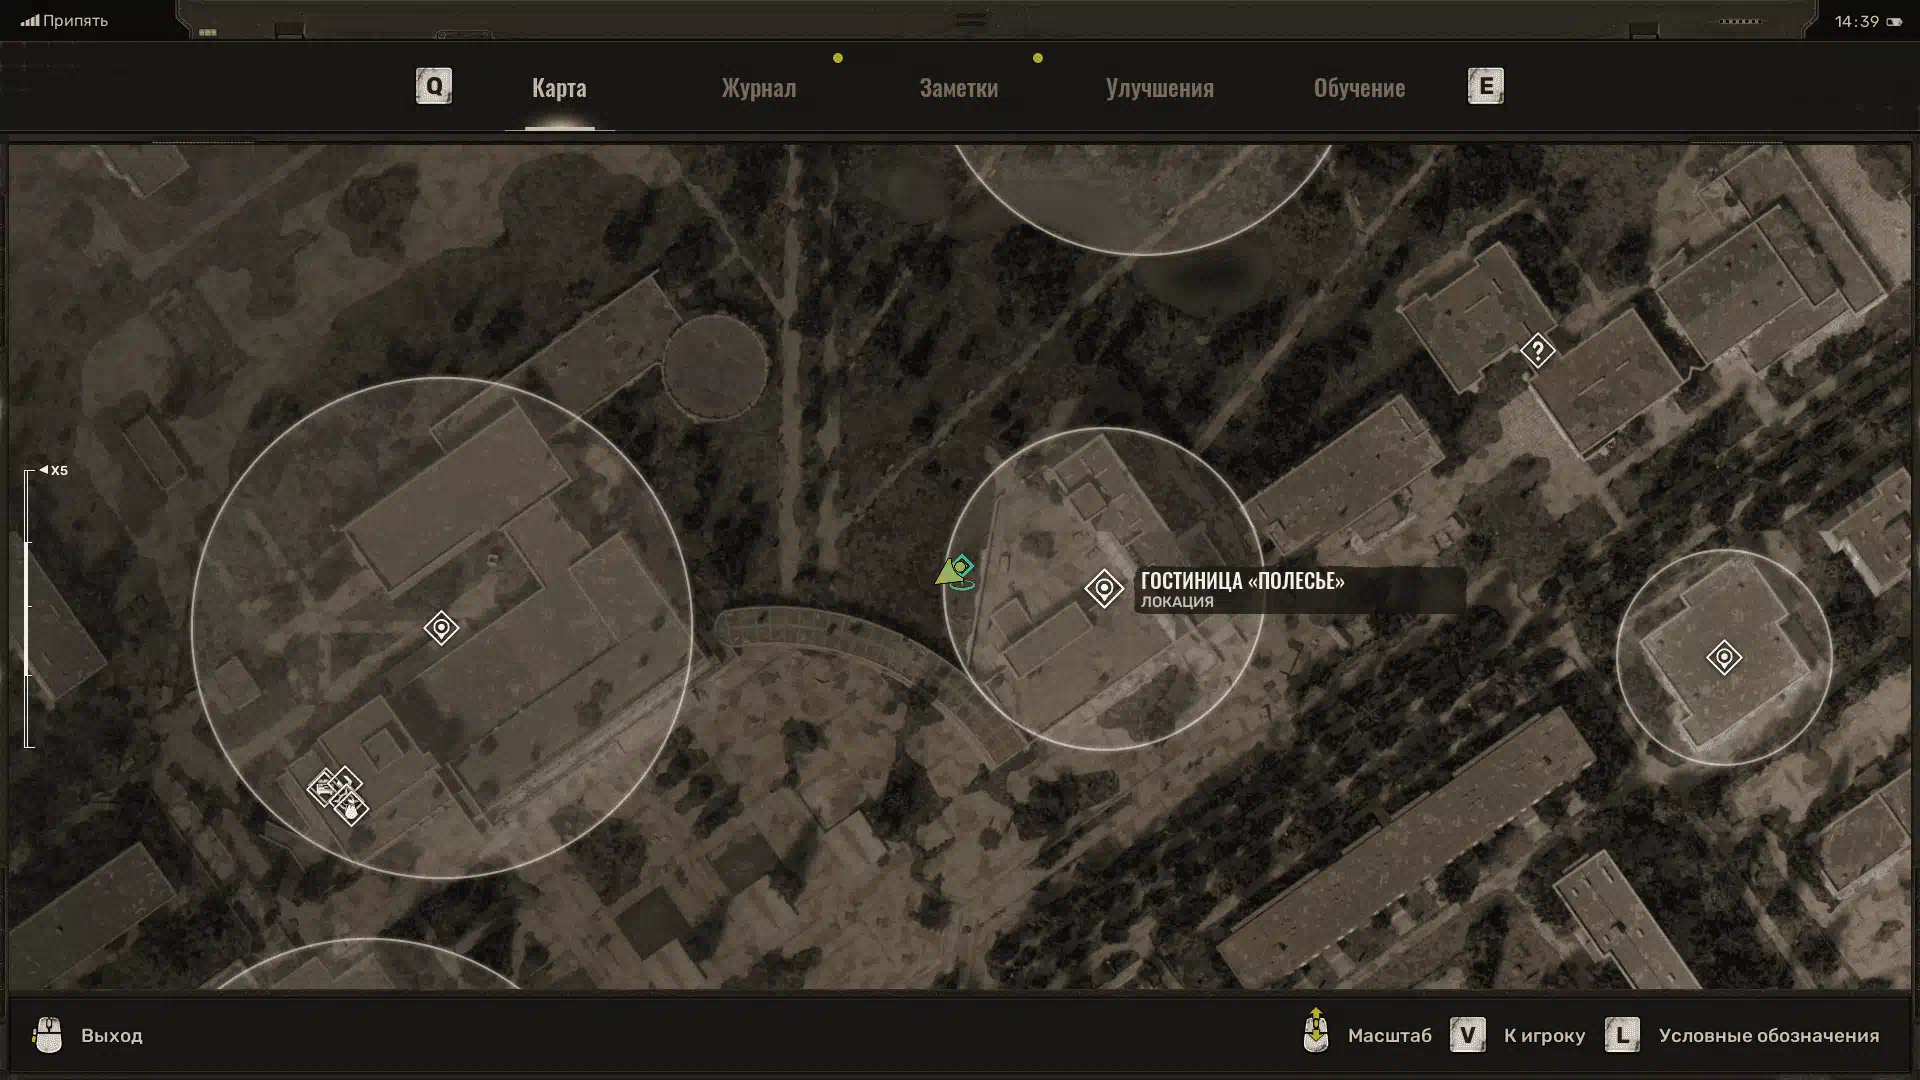This screenshot has height=1080, width=1920.
Task: Click location marker in right small circle
Action: (x=1724, y=658)
